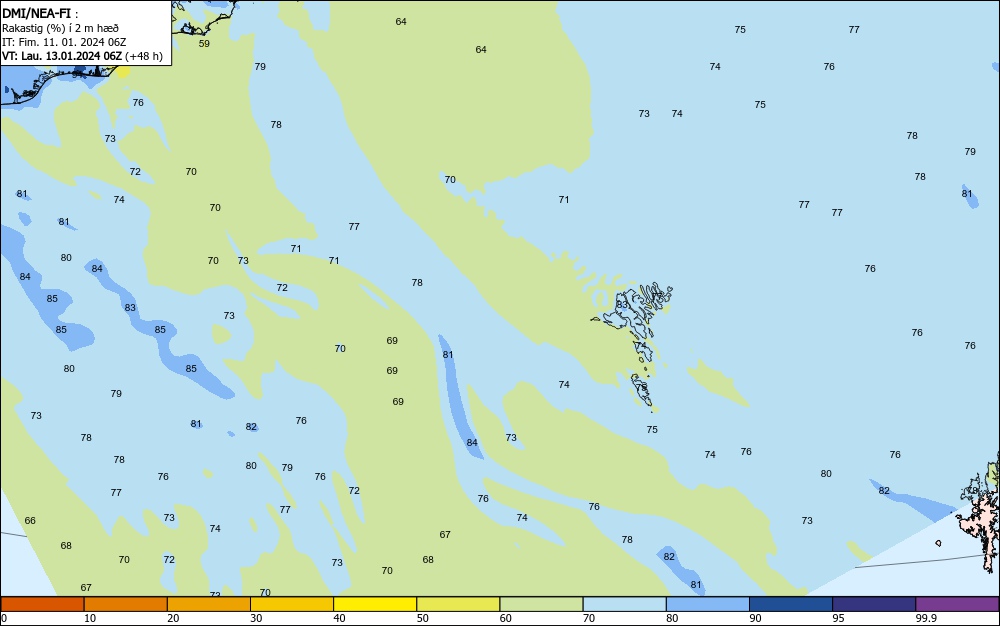Click the dark purple 95–99.9 legend swatch
The height and width of the screenshot is (626, 1000).
pos(874,604)
